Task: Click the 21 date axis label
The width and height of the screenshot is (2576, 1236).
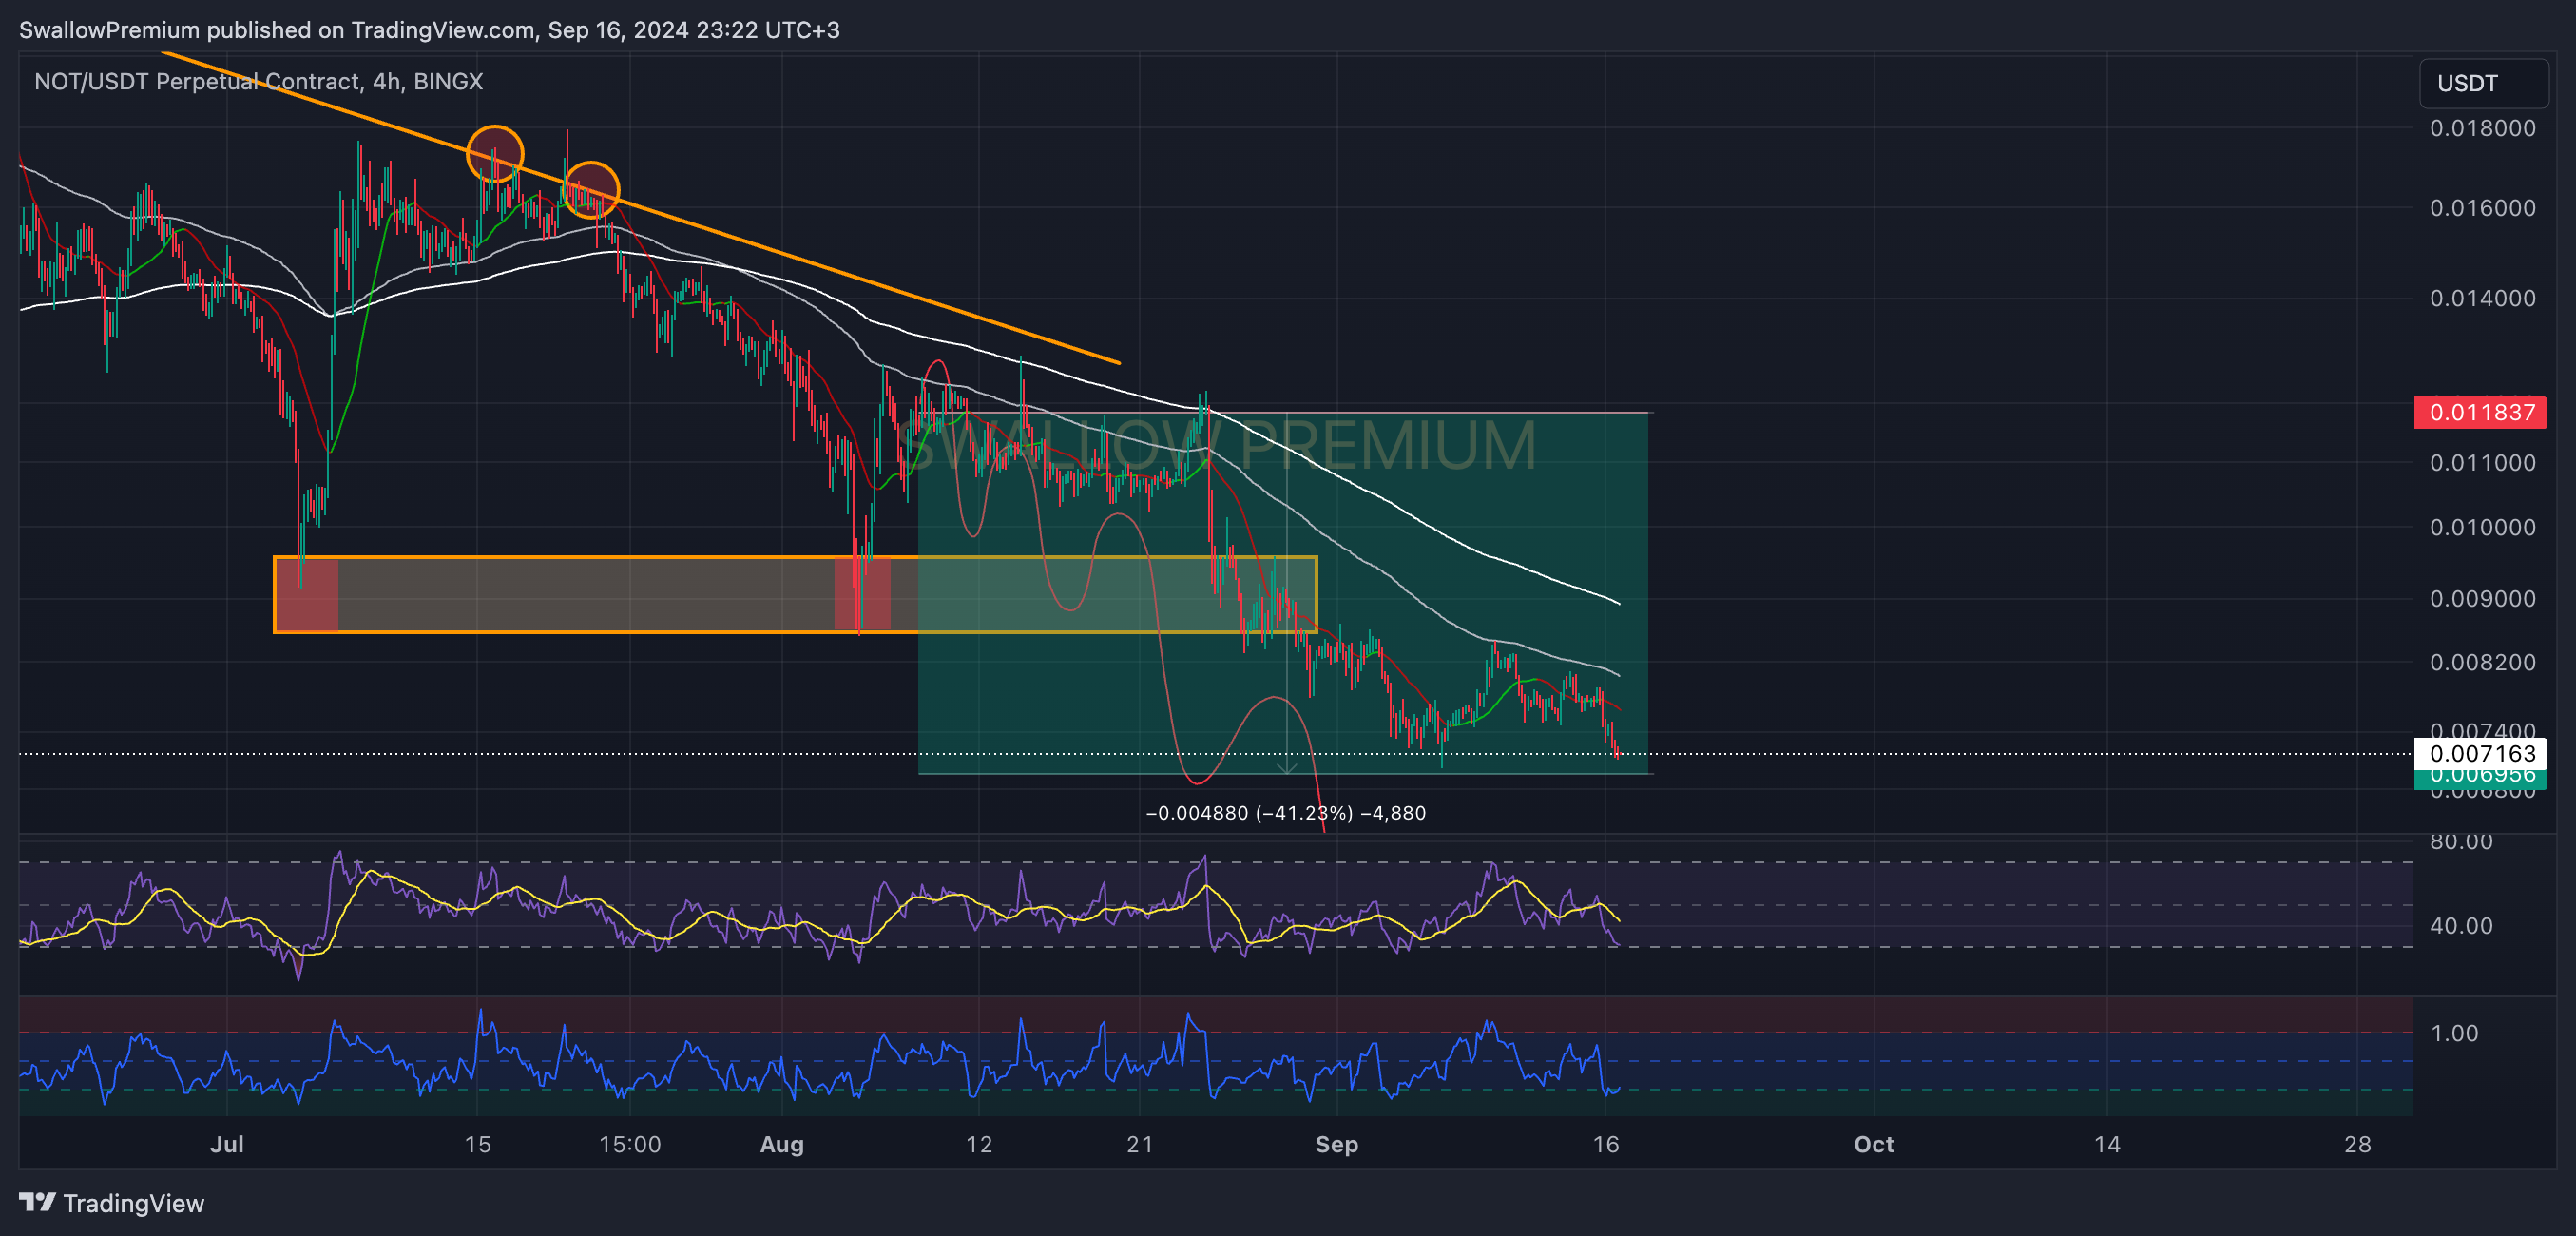Action: [x=1140, y=1144]
